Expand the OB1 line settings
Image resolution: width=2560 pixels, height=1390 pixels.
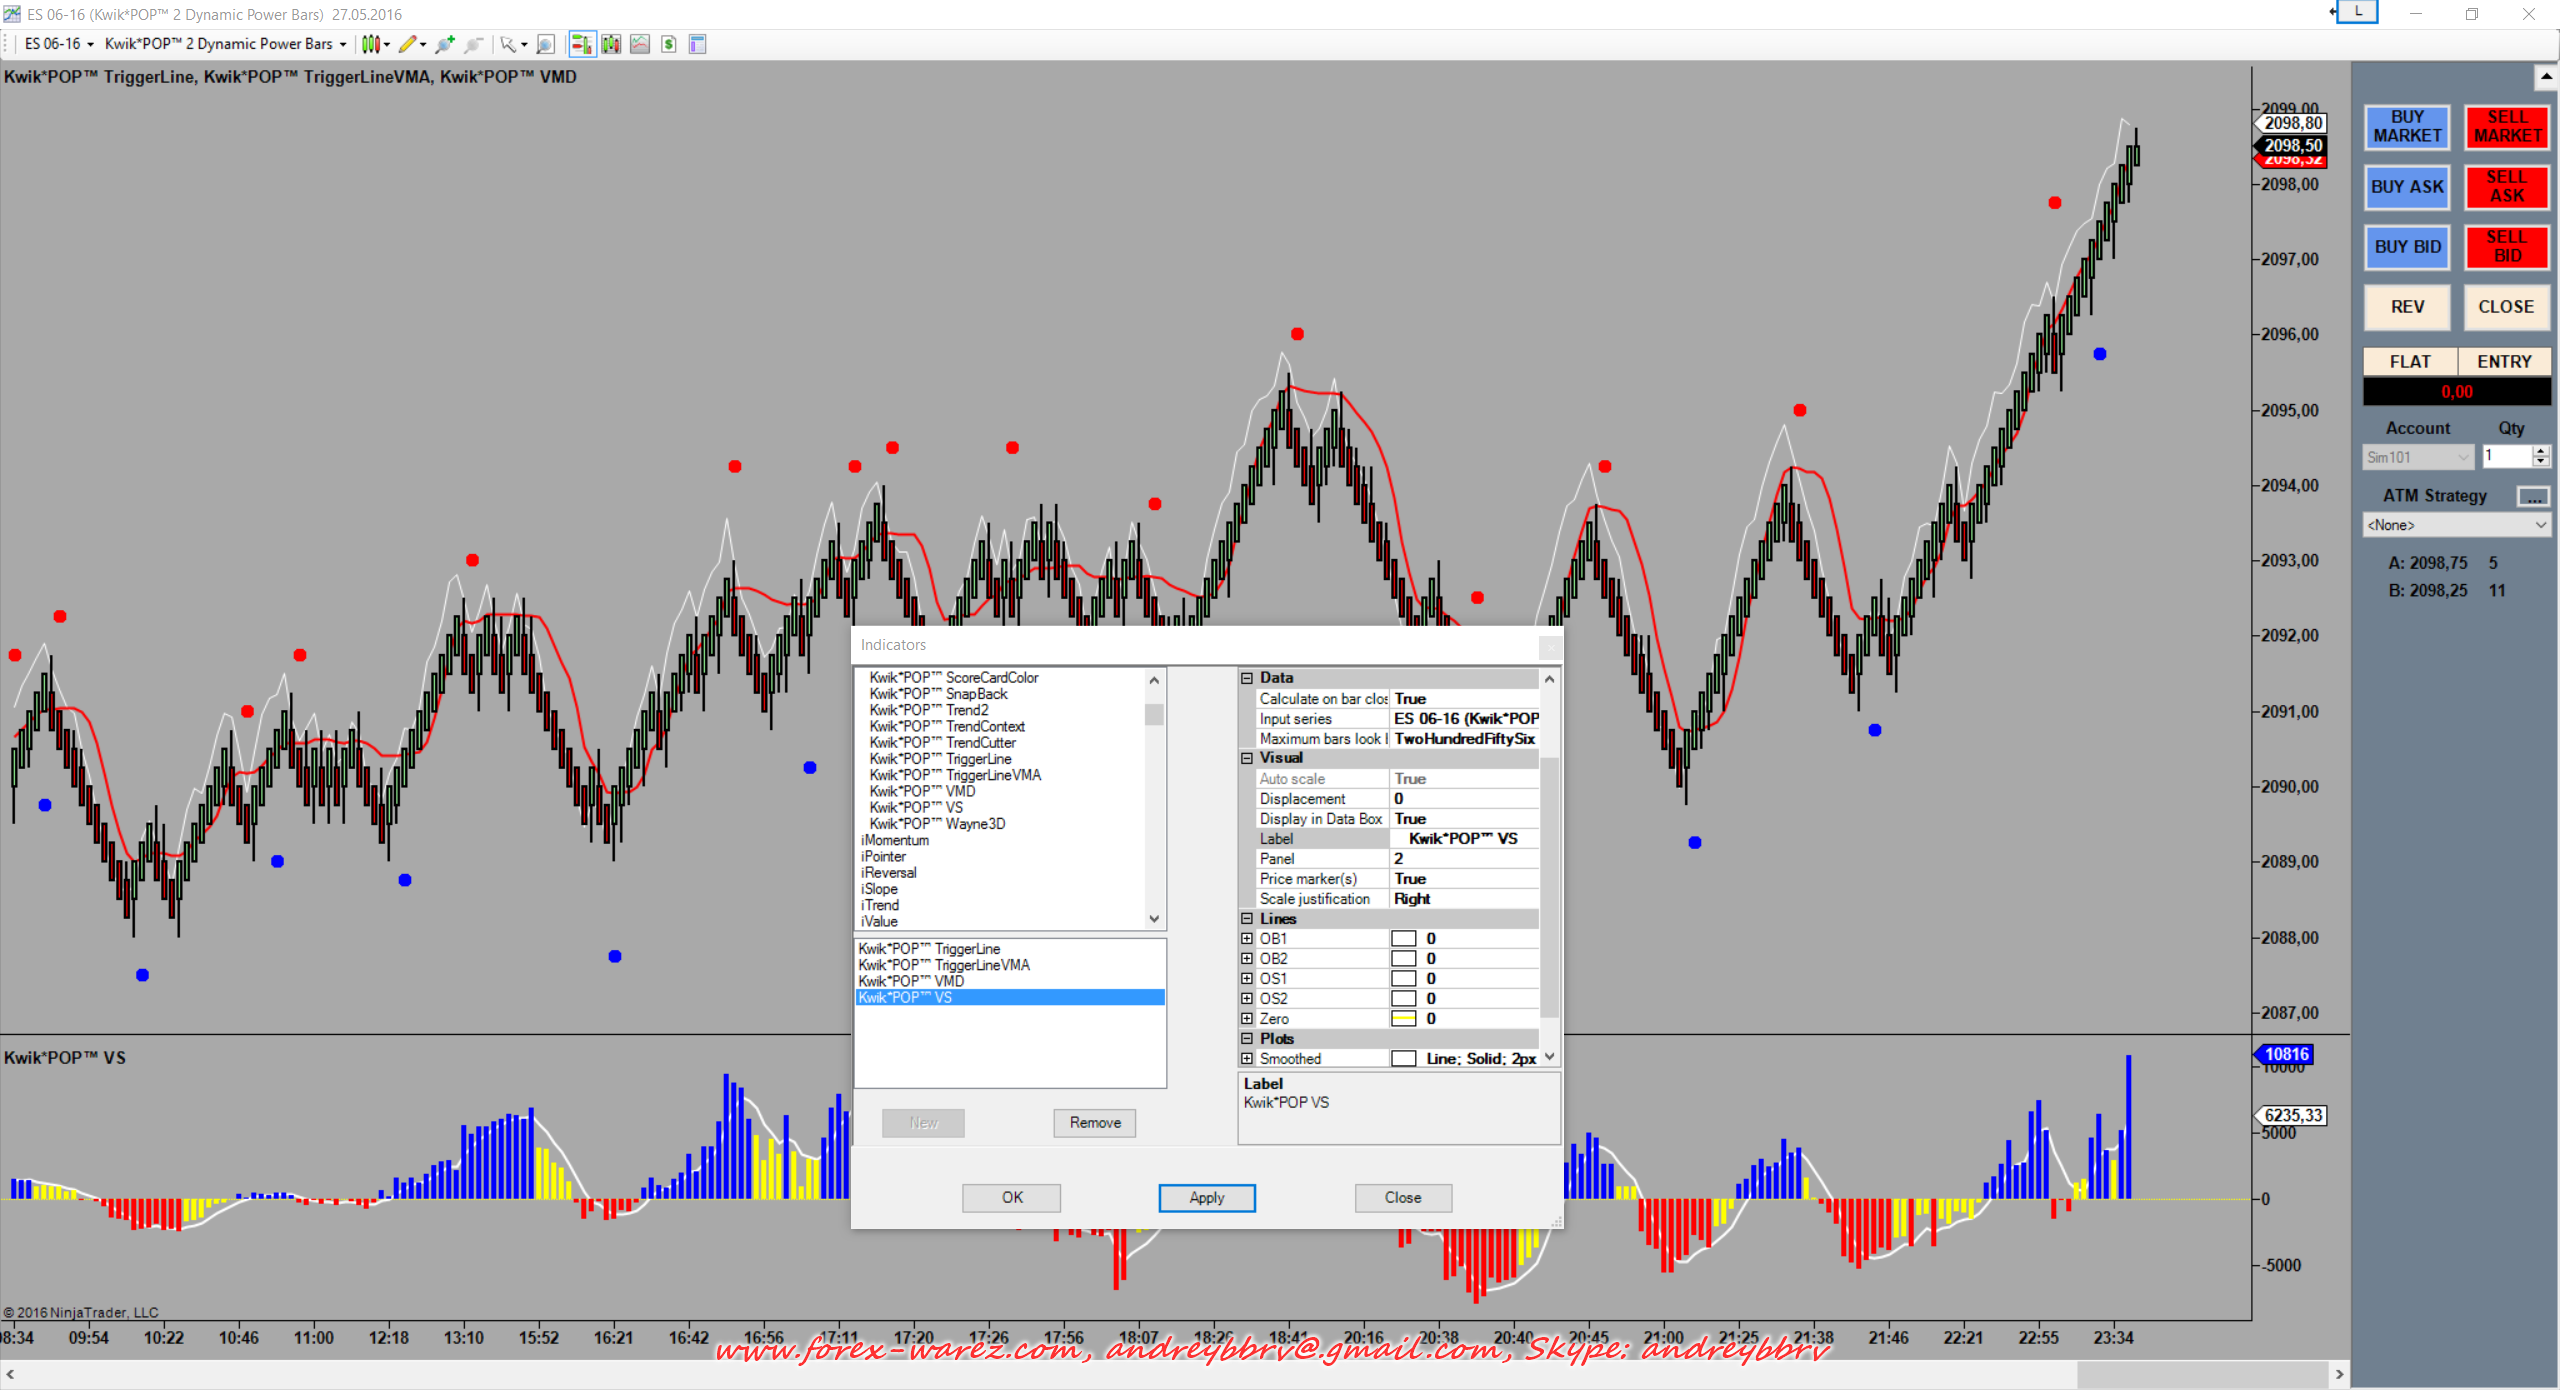(1247, 938)
